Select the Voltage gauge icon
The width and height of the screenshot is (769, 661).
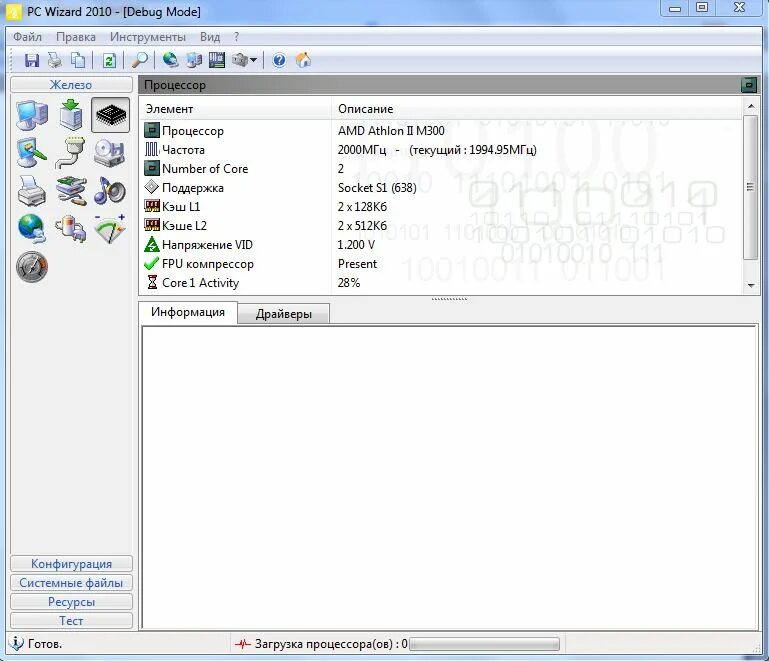tap(110, 229)
